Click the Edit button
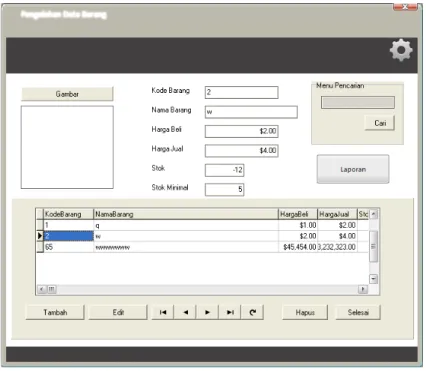Image resolution: width=426 pixels, height=371 pixels. tap(118, 312)
